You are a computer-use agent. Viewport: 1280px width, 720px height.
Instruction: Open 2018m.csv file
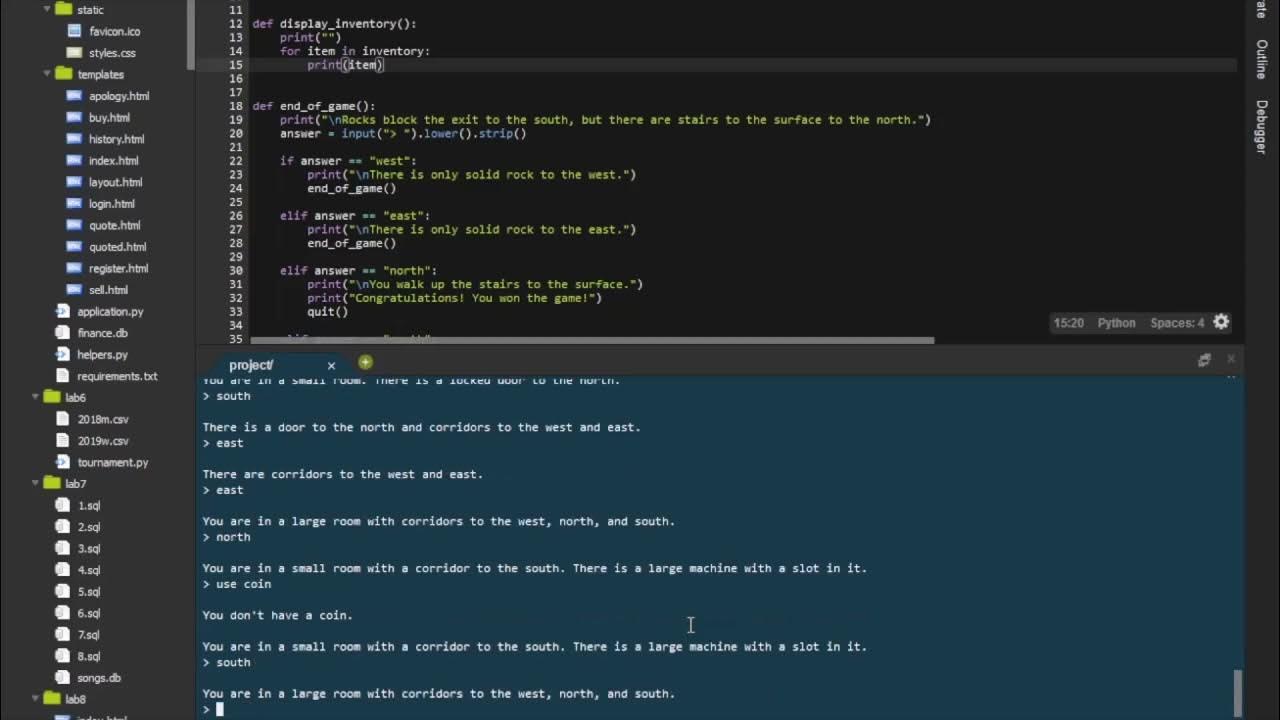(103, 420)
